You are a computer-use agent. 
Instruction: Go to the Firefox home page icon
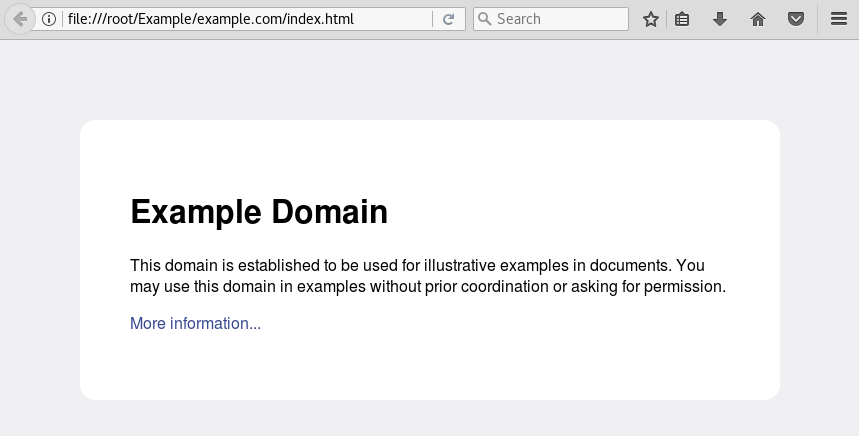758,20
